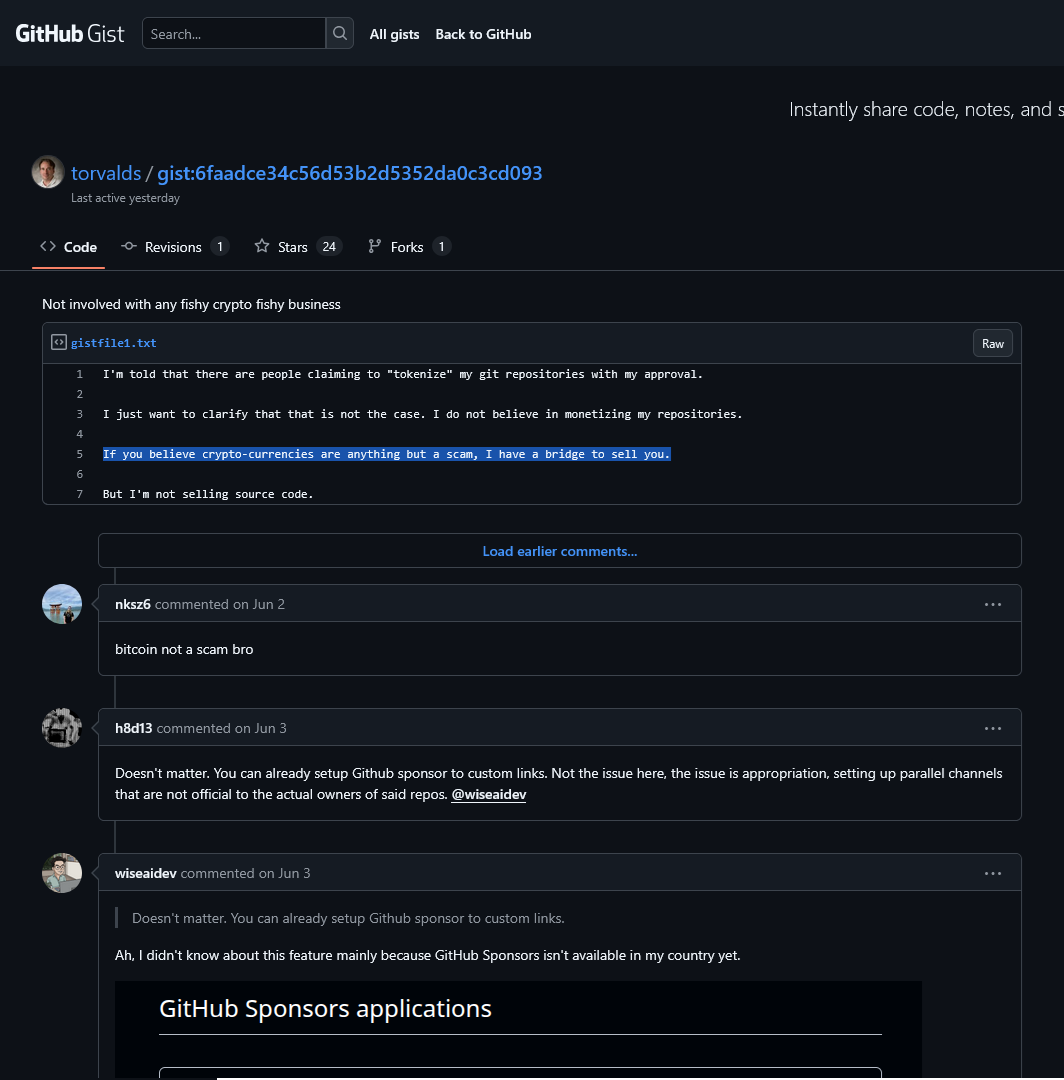Image resolution: width=1064 pixels, height=1080 pixels.
Task: Click the Stars count badge 24
Action: point(329,247)
